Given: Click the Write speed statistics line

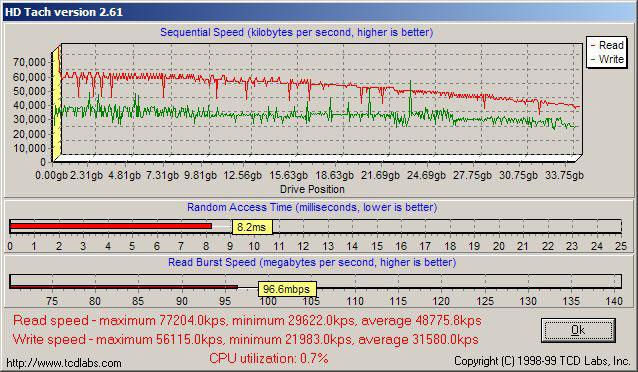Looking at the screenshot, I should click(245, 339).
